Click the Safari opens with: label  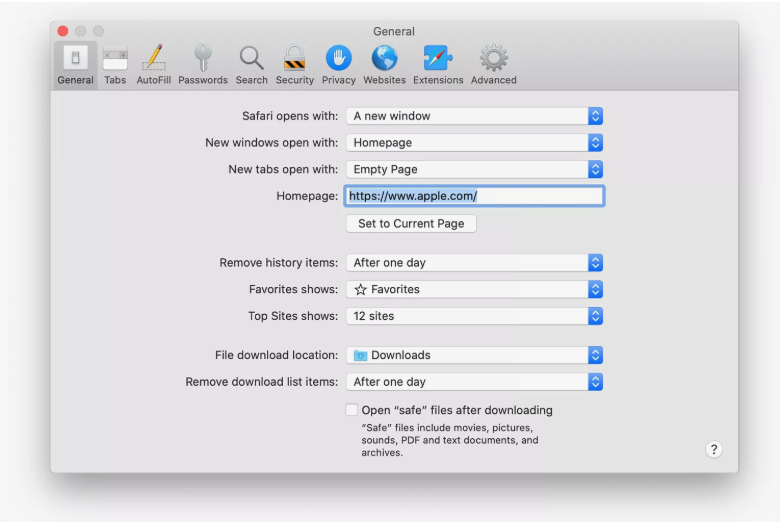290,116
